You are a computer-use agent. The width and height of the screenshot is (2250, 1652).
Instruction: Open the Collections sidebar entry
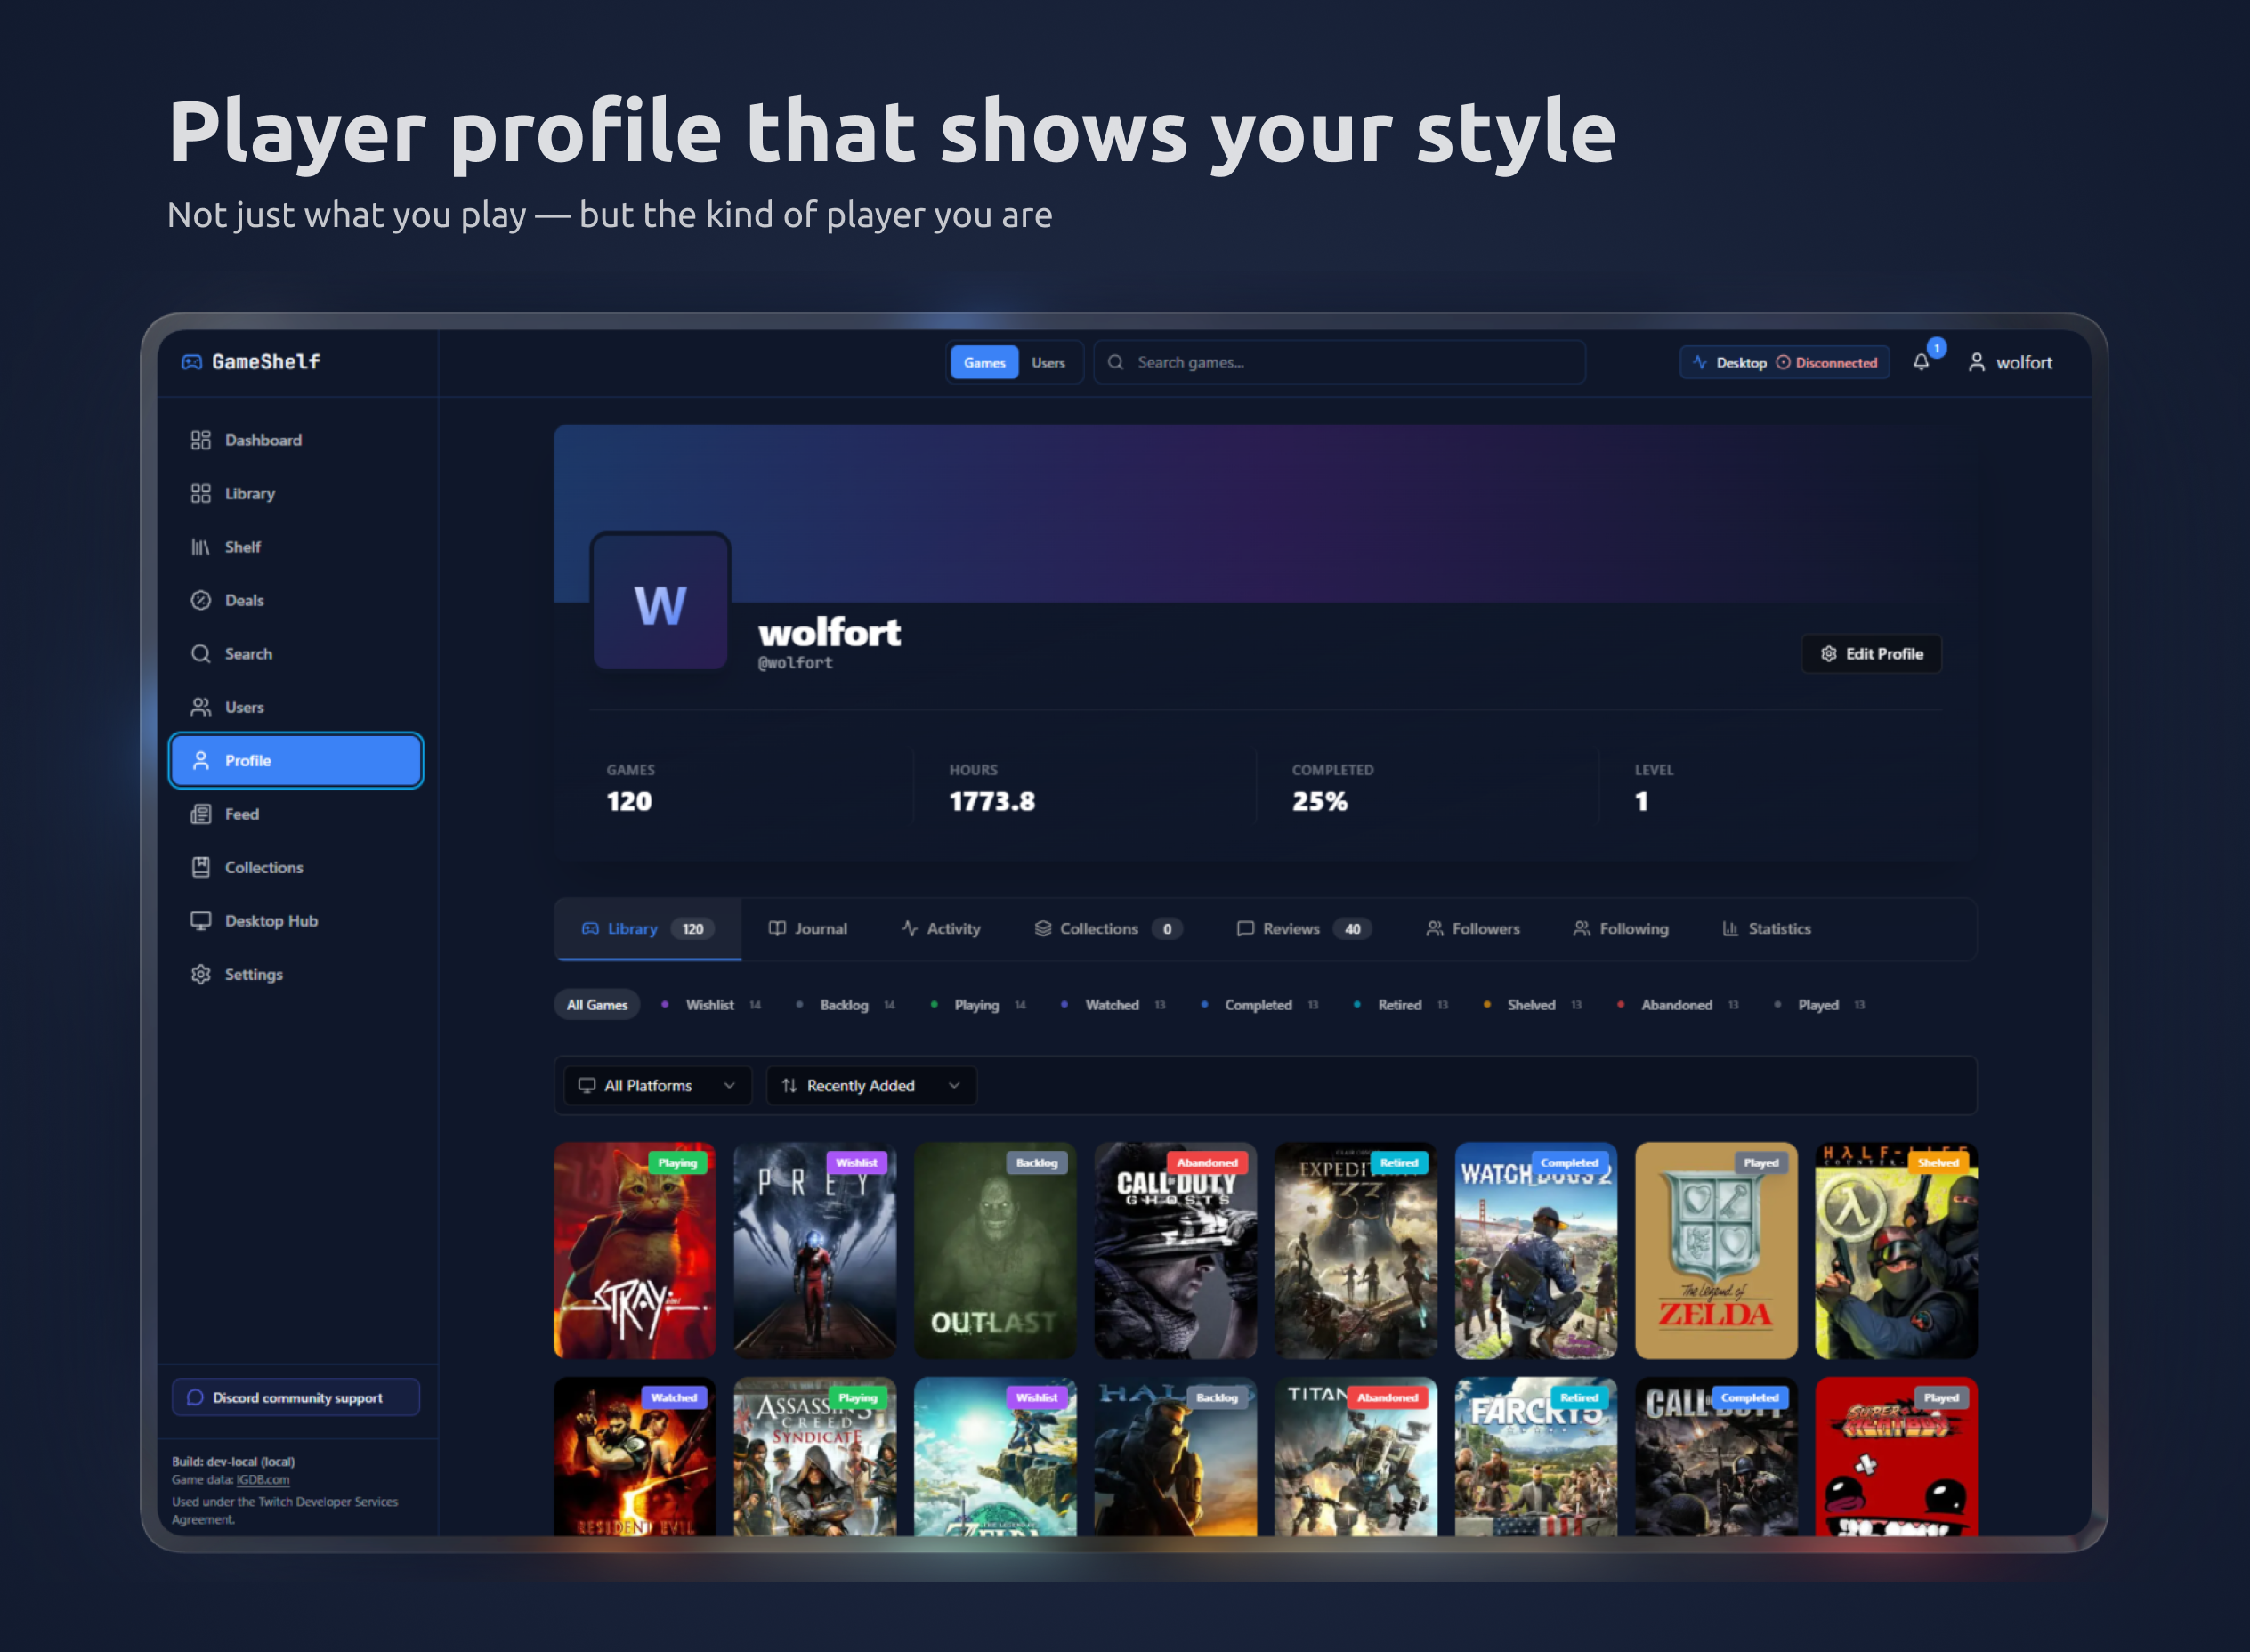(x=263, y=867)
